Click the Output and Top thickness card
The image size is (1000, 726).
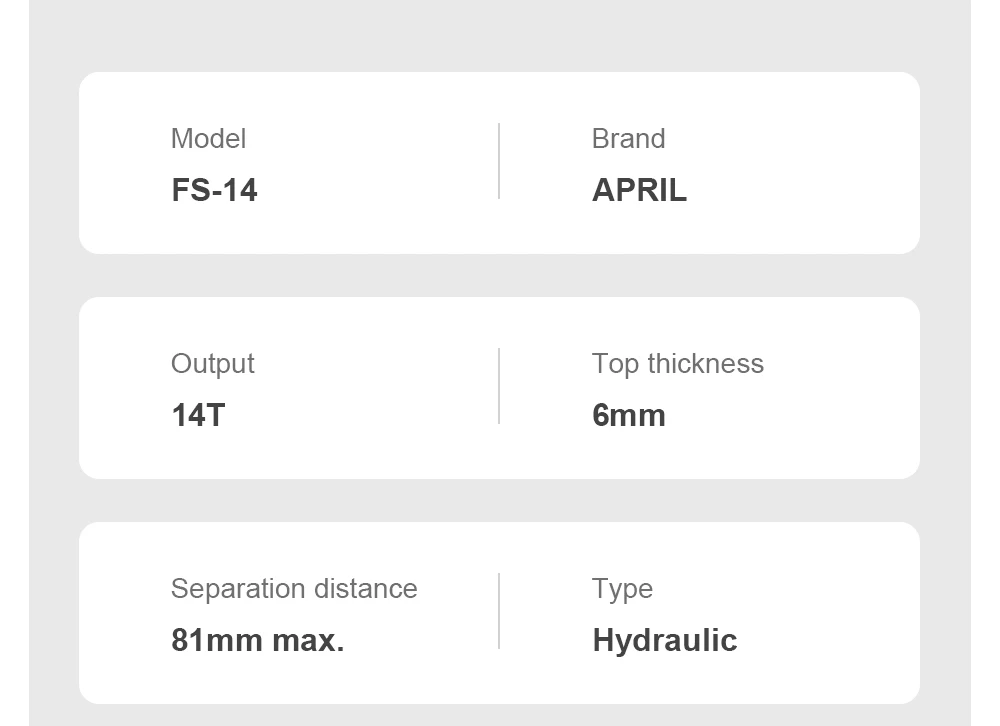(499, 388)
